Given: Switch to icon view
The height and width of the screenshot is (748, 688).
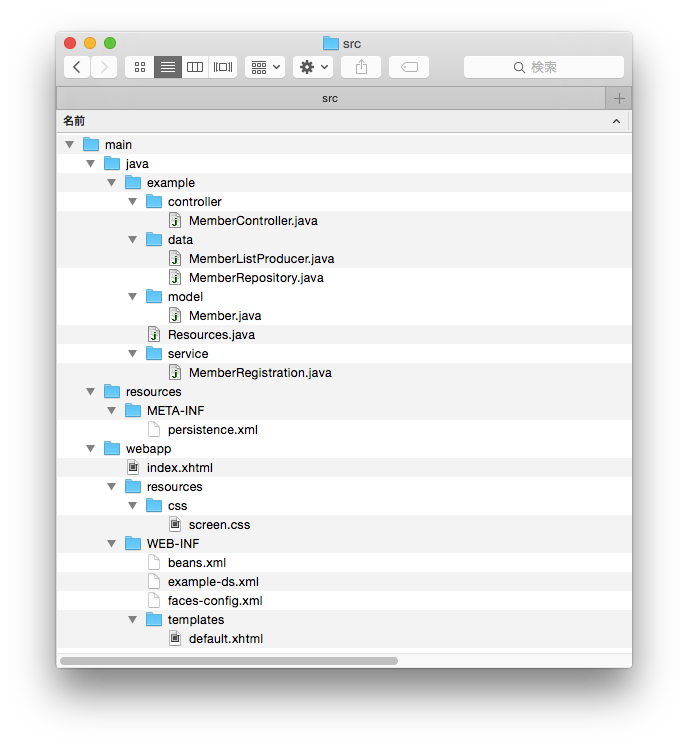Looking at the screenshot, I should click(x=140, y=67).
